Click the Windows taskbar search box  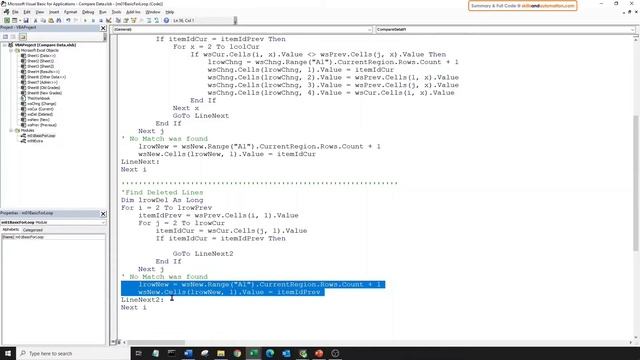coord(73,353)
